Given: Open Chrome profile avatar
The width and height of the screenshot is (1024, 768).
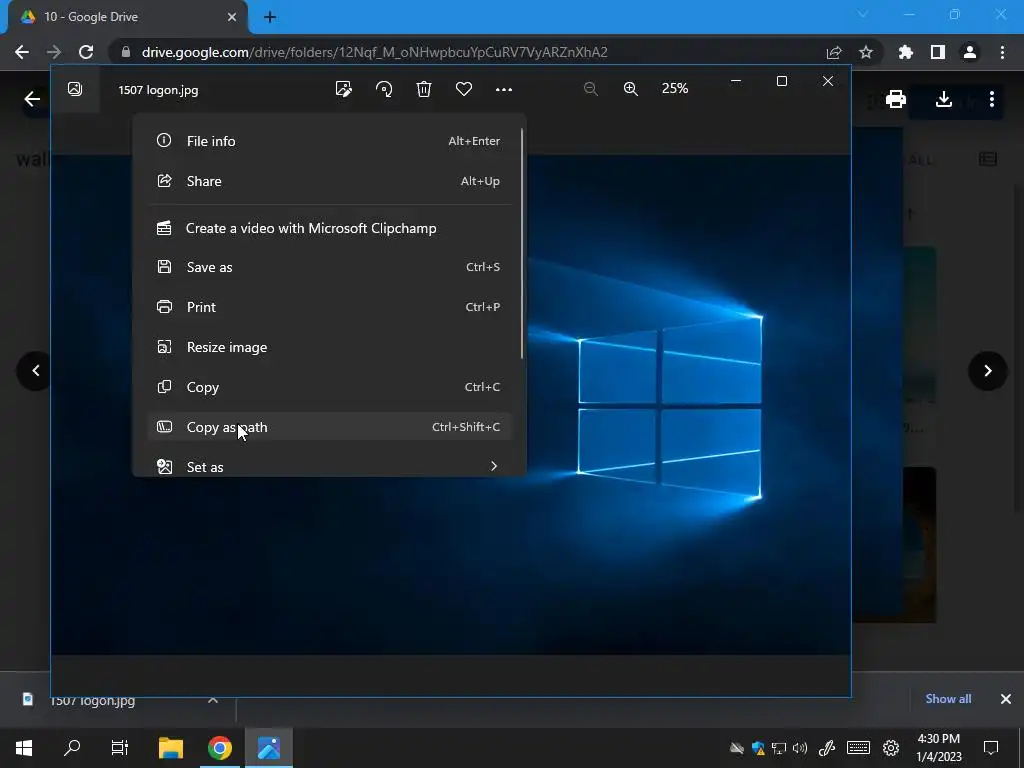Looking at the screenshot, I should point(970,52).
